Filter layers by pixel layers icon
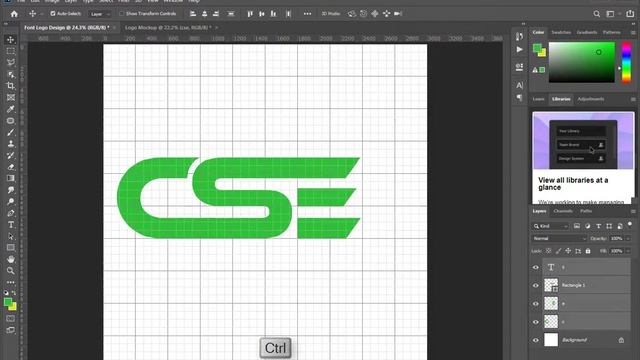This screenshot has width=640, height=360. pyautogui.click(x=577, y=226)
